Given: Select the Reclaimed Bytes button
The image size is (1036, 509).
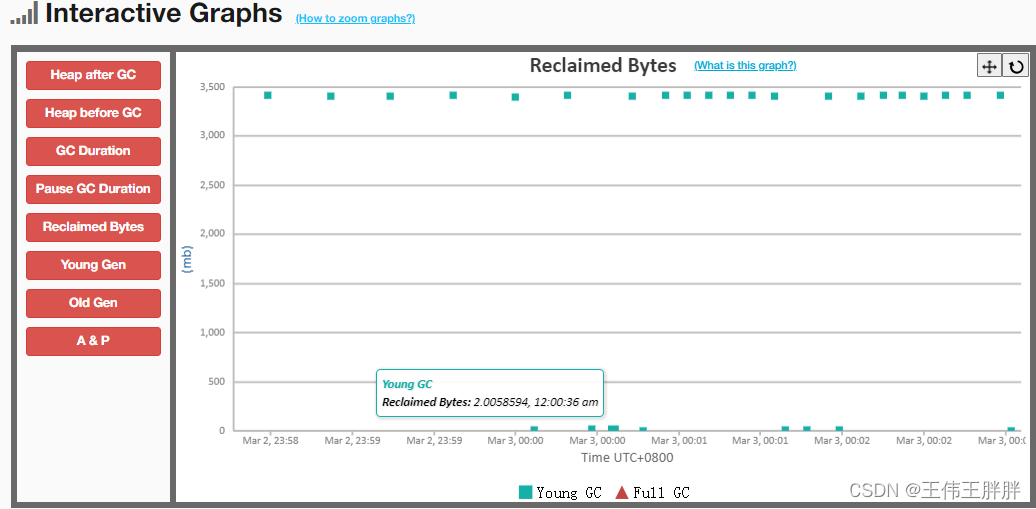Looking at the screenshot, I should pyautogui.click(x=93, y=227).
